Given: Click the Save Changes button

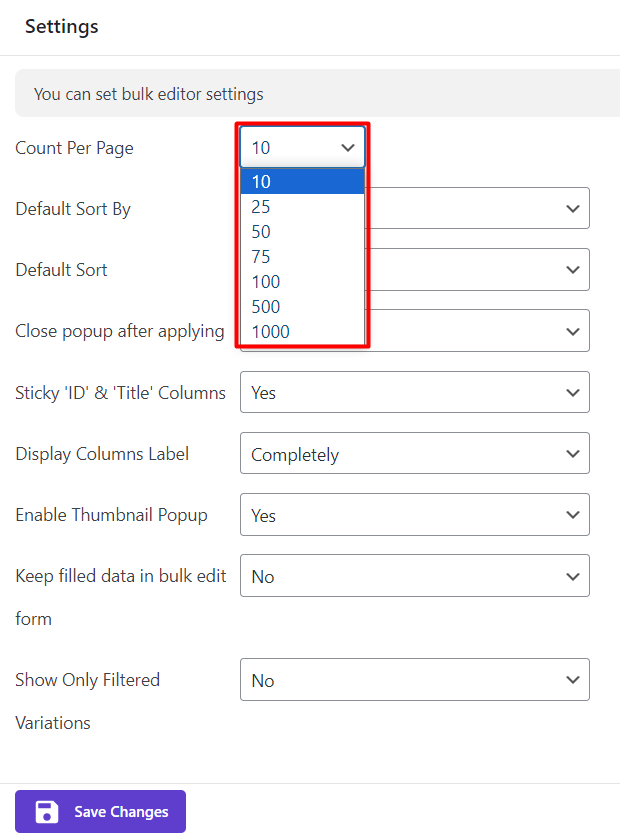Looking at the screenshot, I should coord(100,811).
